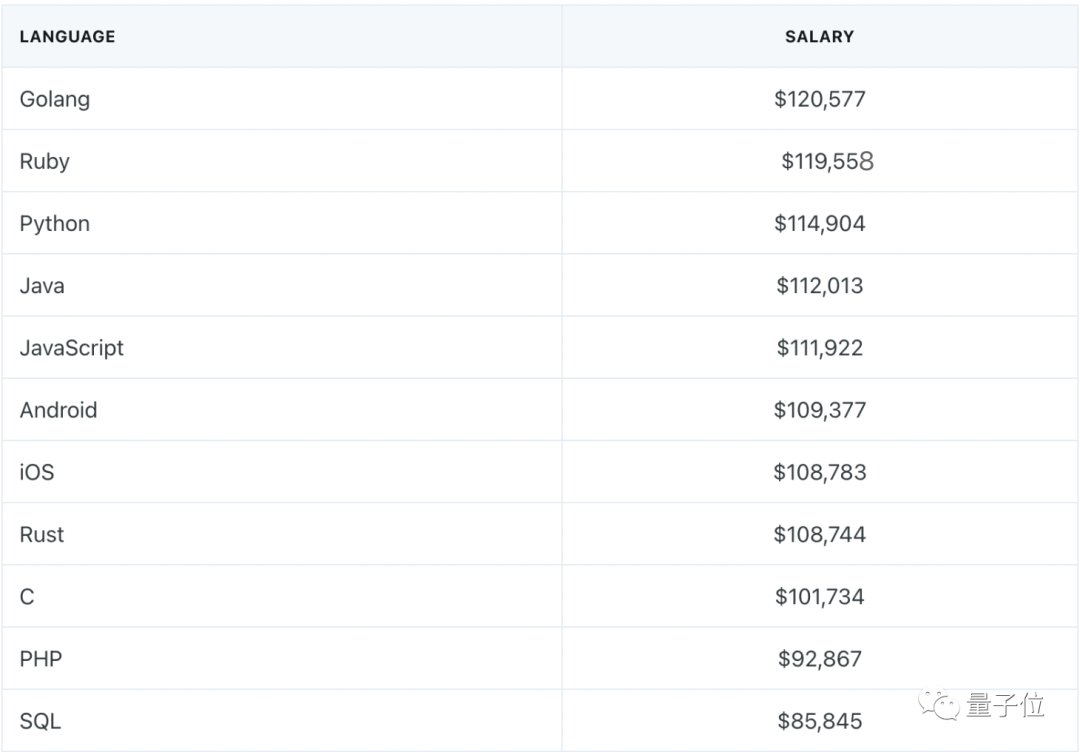Click the LANGUAGE column header

click(x=68, y=36)
